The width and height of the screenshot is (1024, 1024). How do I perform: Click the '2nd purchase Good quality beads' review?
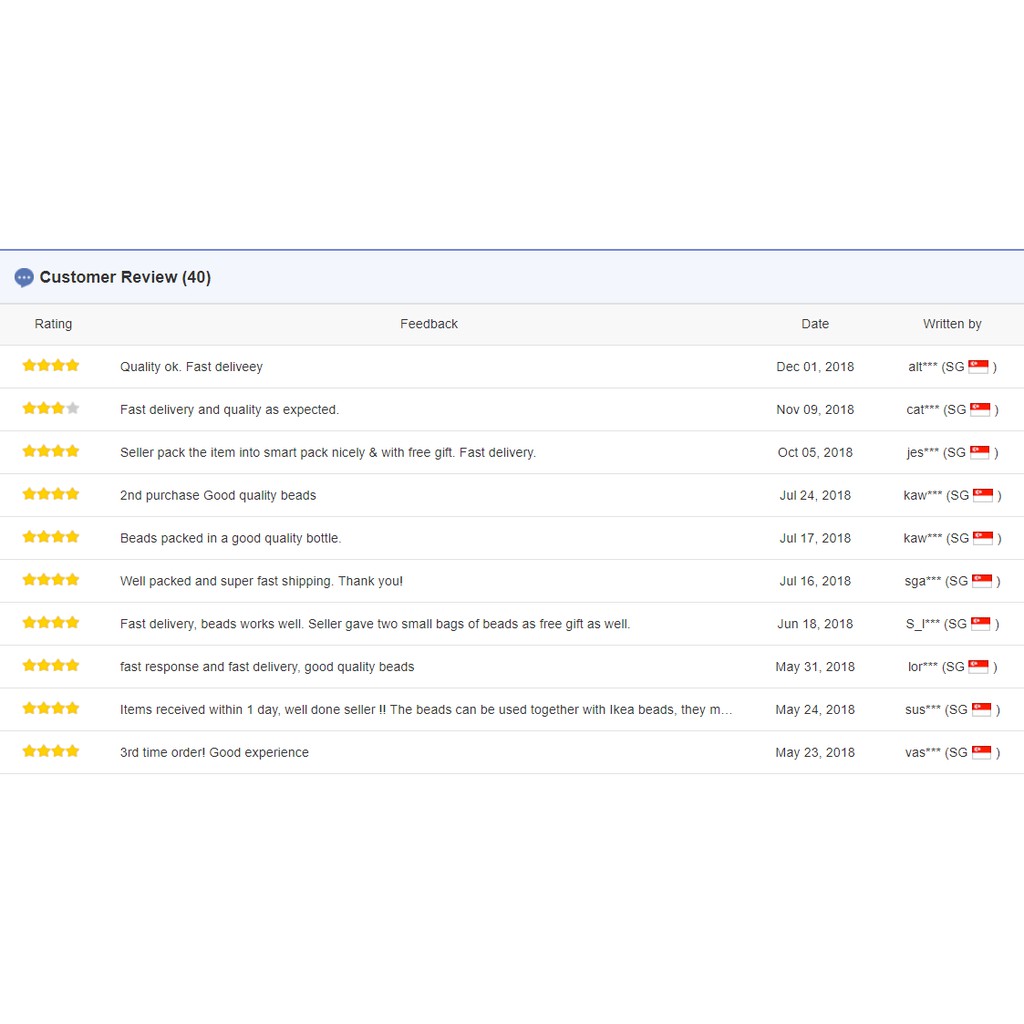[218, 495]
